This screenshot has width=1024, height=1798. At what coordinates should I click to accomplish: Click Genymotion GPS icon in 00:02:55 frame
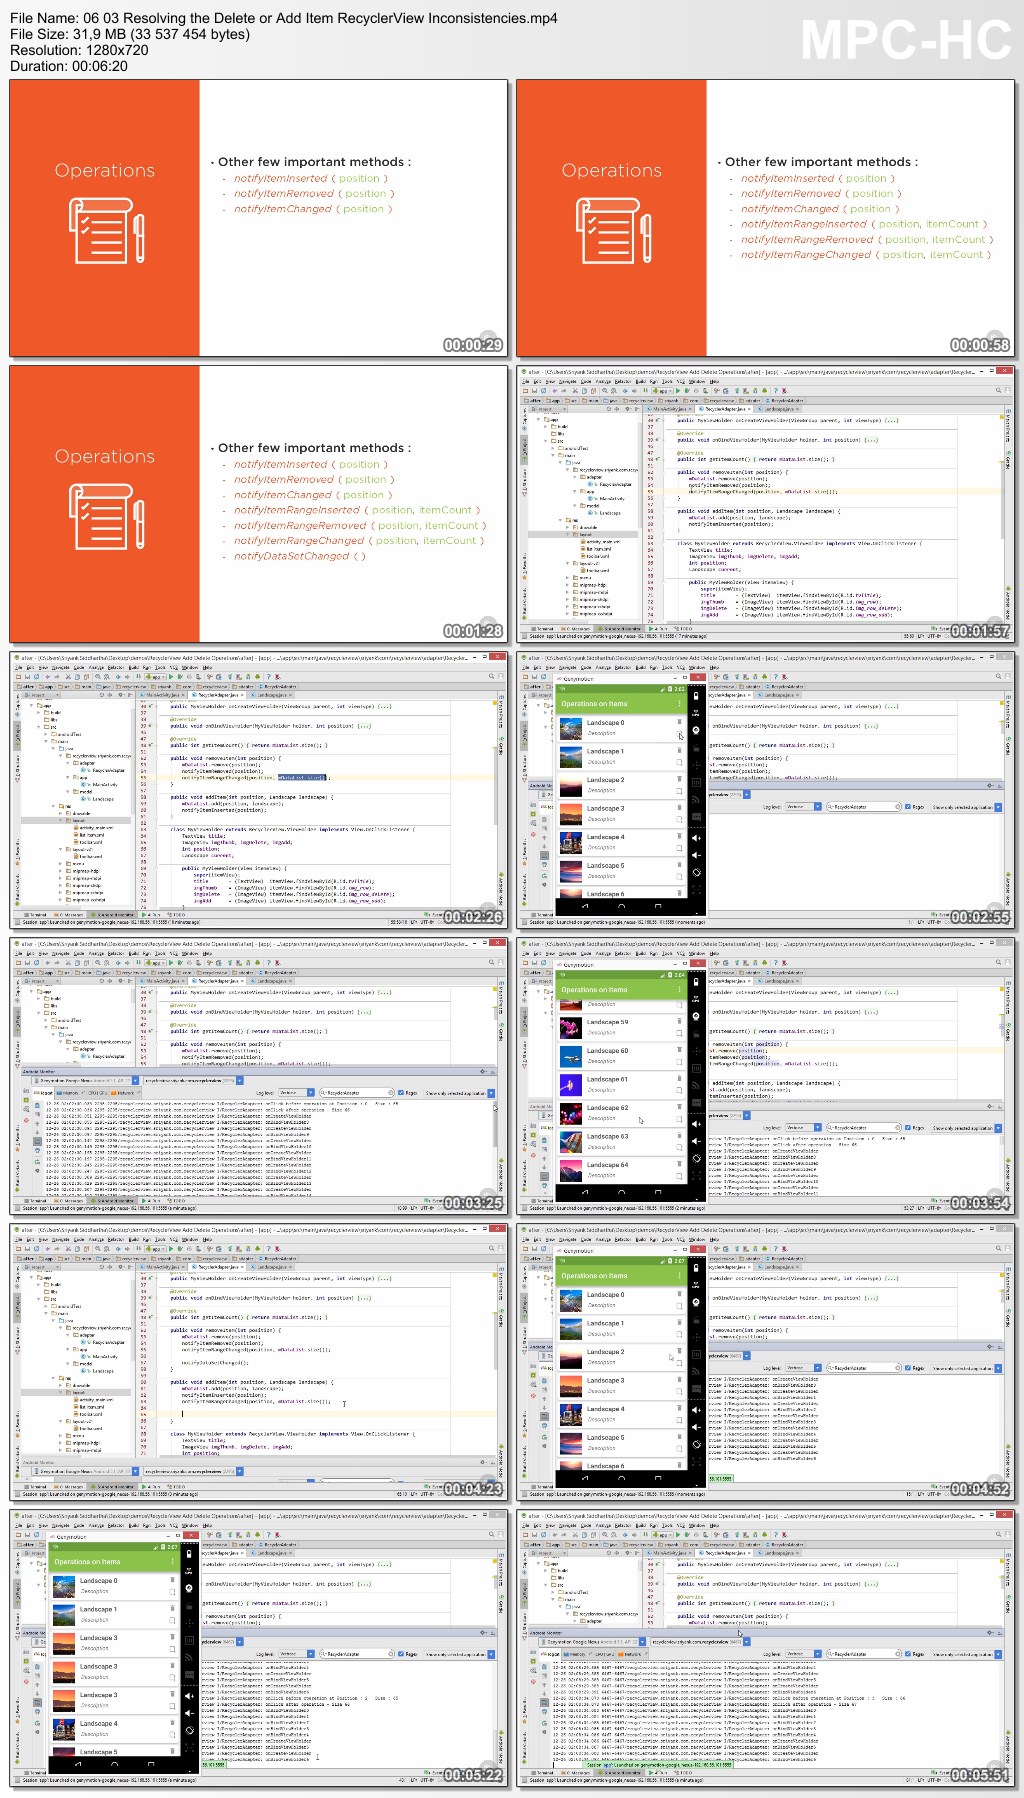(x=696, y=713)
